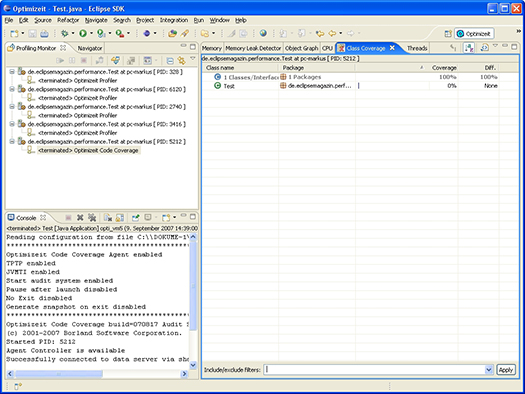
Task: Switch to the CPU tab
Action: tap(327, 48)
